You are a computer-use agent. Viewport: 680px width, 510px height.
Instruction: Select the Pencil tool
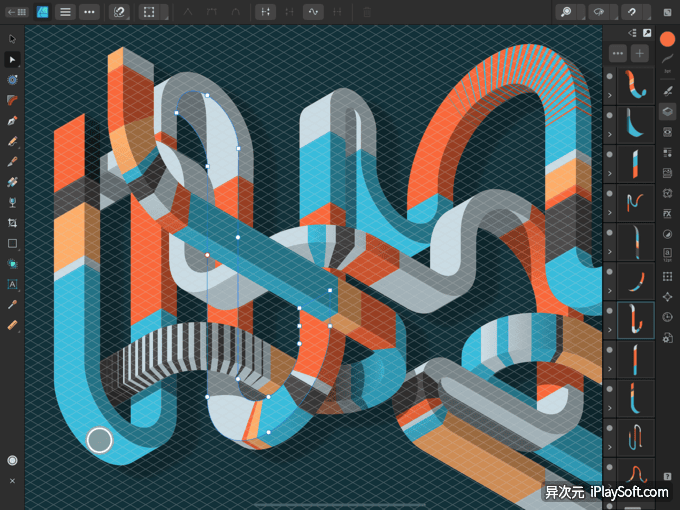click(x=13, y=141)
